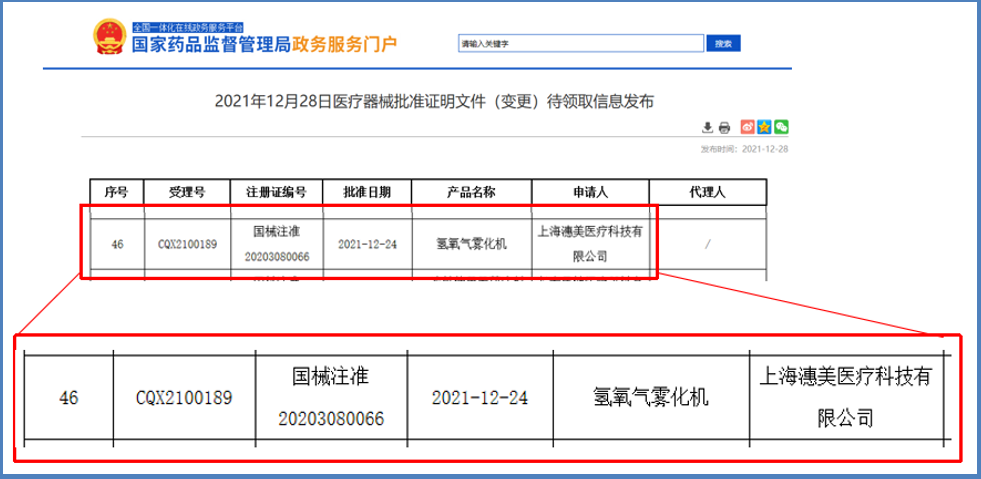Image resolution: width=981 pixels, height=479 pixels.
Task: Click the 产品名称 column header
Action: (472, 192)
